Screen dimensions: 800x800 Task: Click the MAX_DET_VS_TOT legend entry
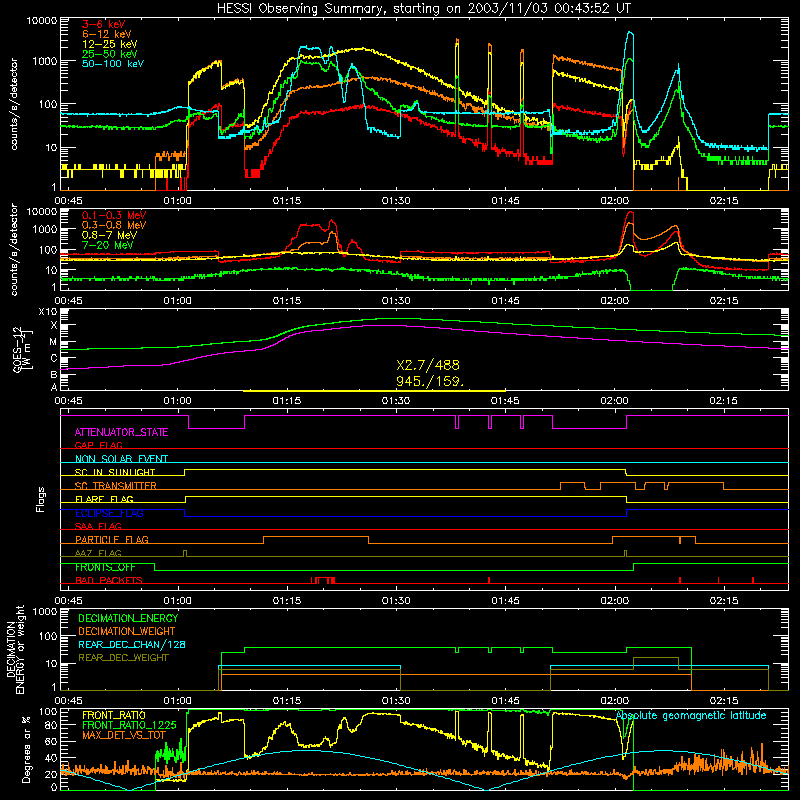click(125, 735)
